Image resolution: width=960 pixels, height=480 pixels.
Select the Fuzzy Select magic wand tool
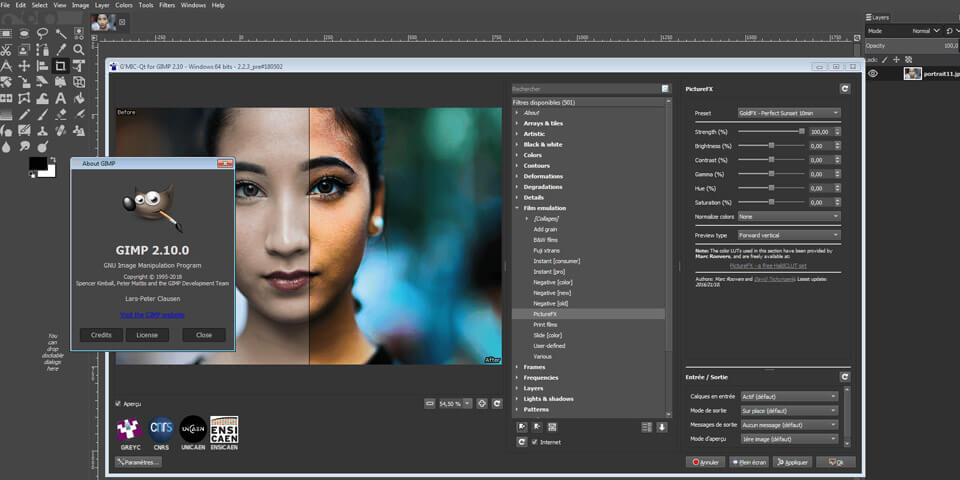tap(61, 33)
